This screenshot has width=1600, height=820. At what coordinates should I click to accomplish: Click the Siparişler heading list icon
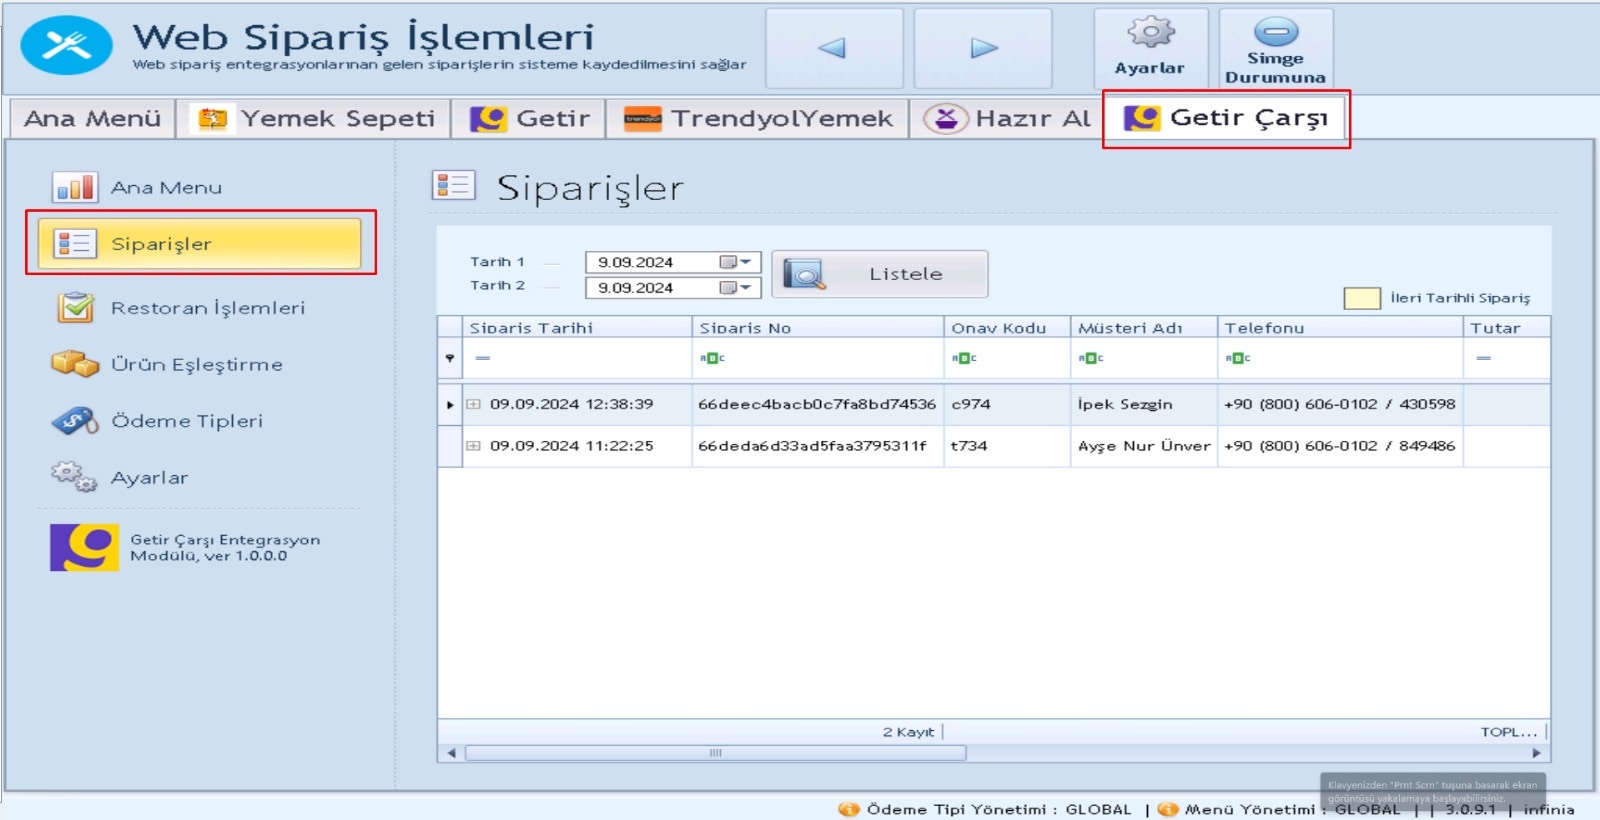click(x=454, y=185)
